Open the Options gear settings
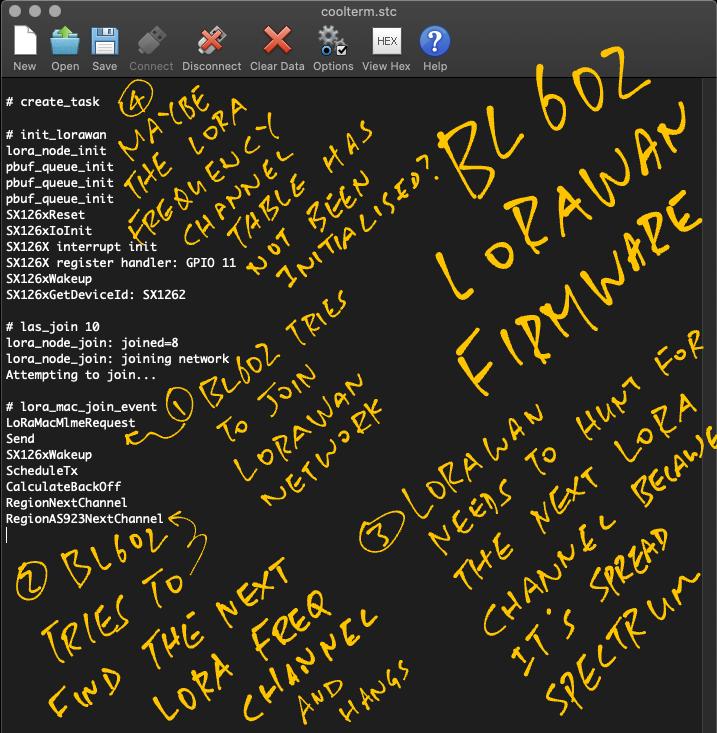Screen dimensions: 717x733 coord(333,43)
